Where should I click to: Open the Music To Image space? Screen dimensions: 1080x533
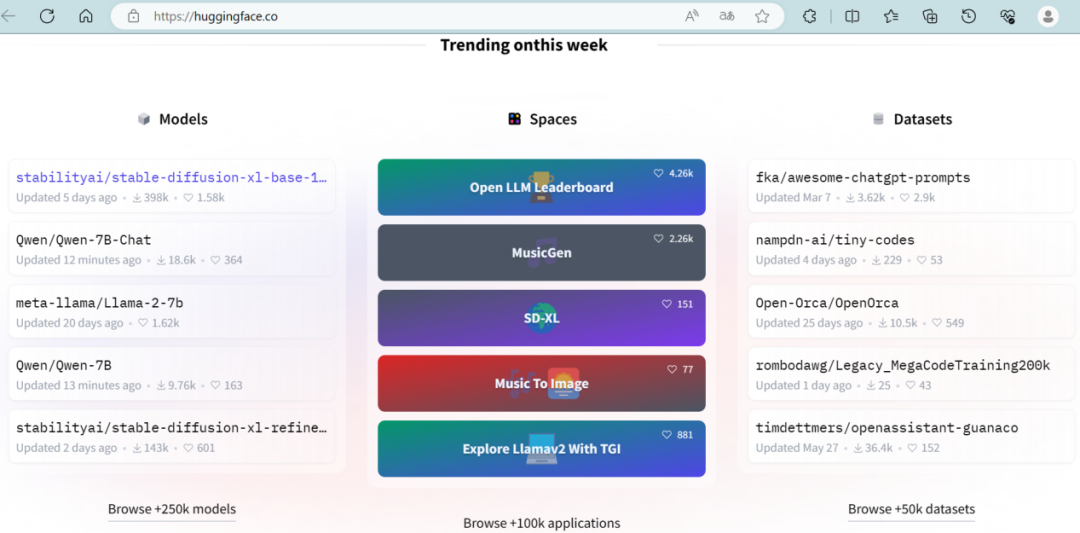tap(541, 384)
